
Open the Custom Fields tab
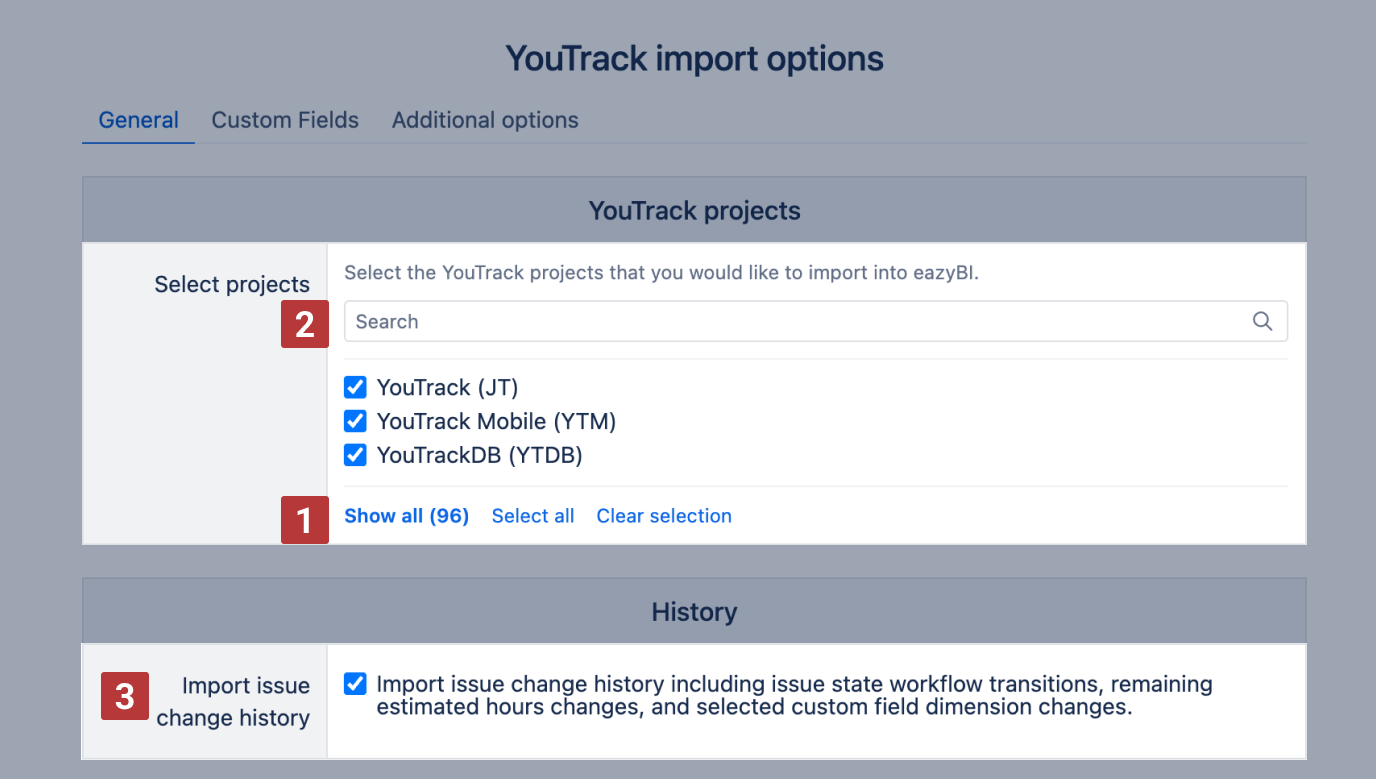pyautogui.click(x=285, y=120)
